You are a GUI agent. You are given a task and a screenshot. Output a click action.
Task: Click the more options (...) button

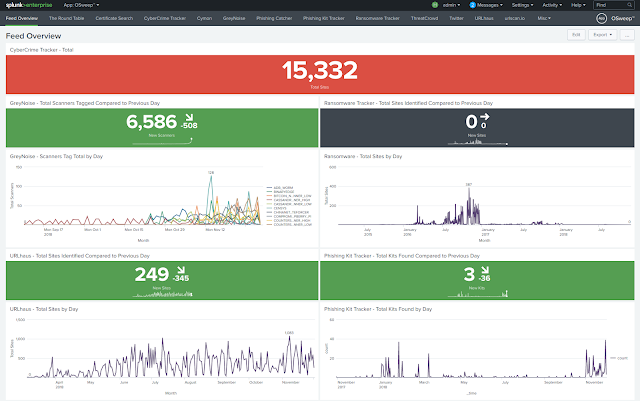tap(627, 35)
